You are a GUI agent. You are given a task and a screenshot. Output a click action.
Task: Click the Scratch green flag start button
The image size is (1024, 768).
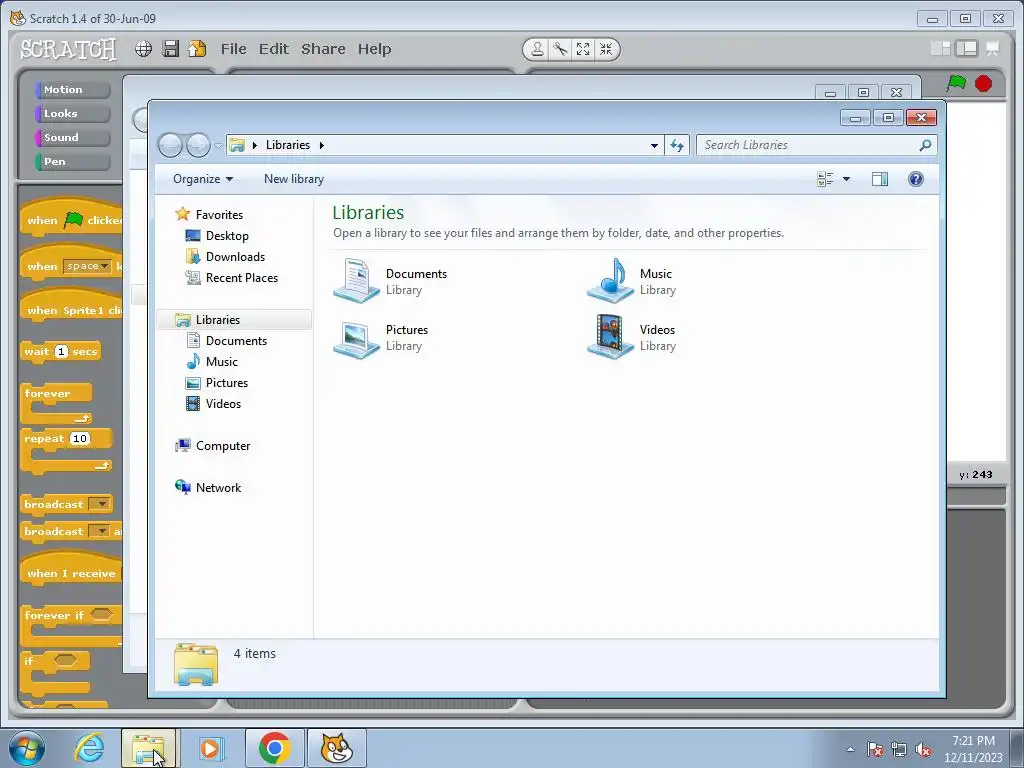coord(957,83)
